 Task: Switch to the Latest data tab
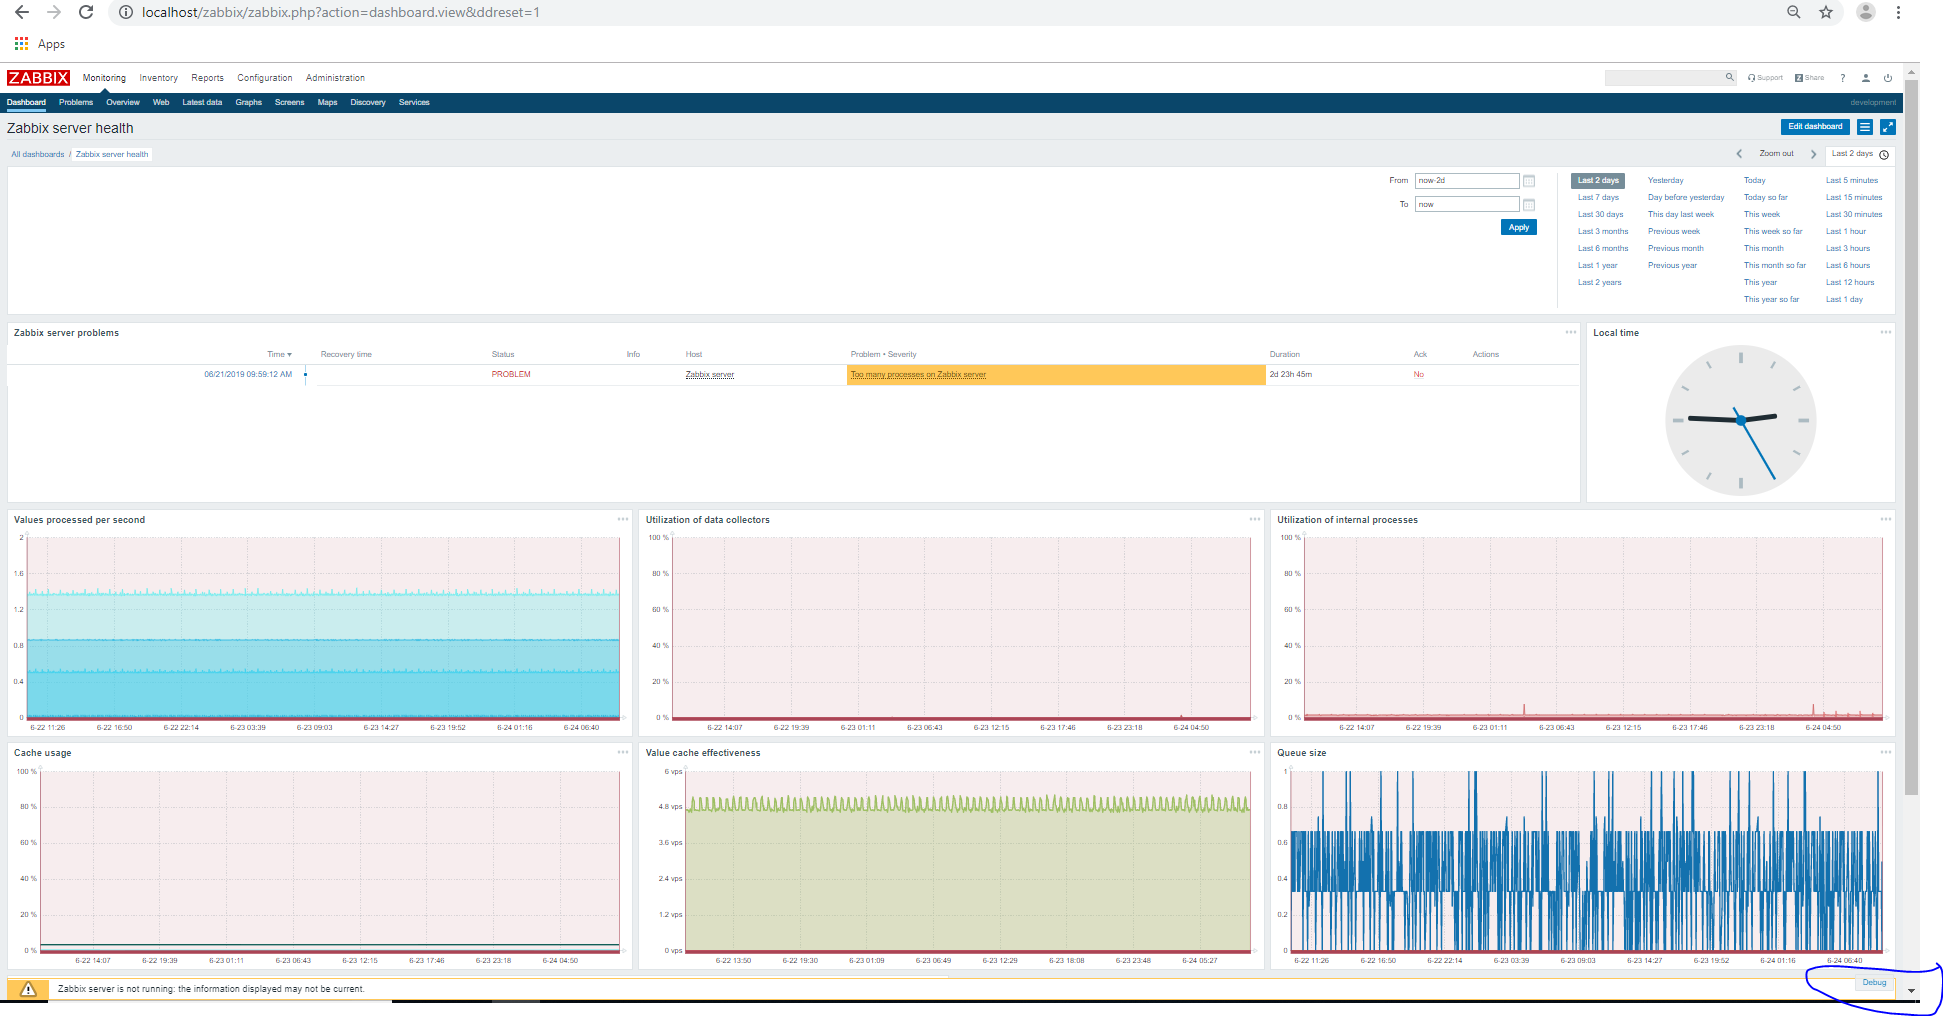(202, 102)
